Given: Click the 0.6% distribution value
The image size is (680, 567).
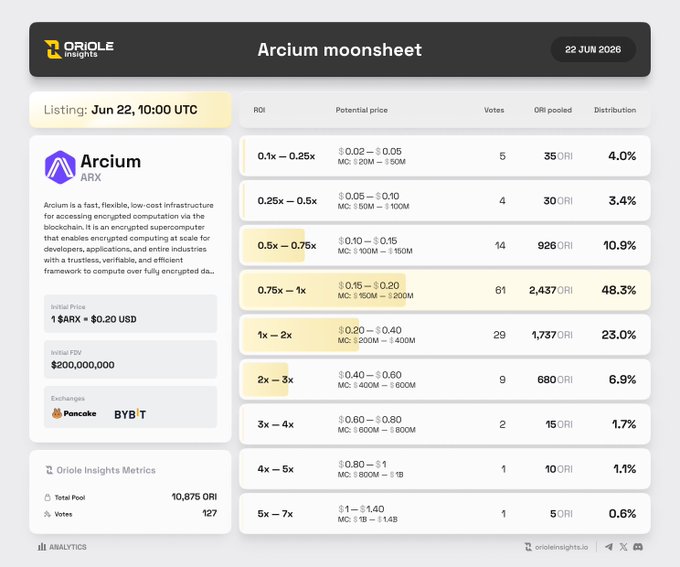Looking at the screenshot, I should (622, 514).
